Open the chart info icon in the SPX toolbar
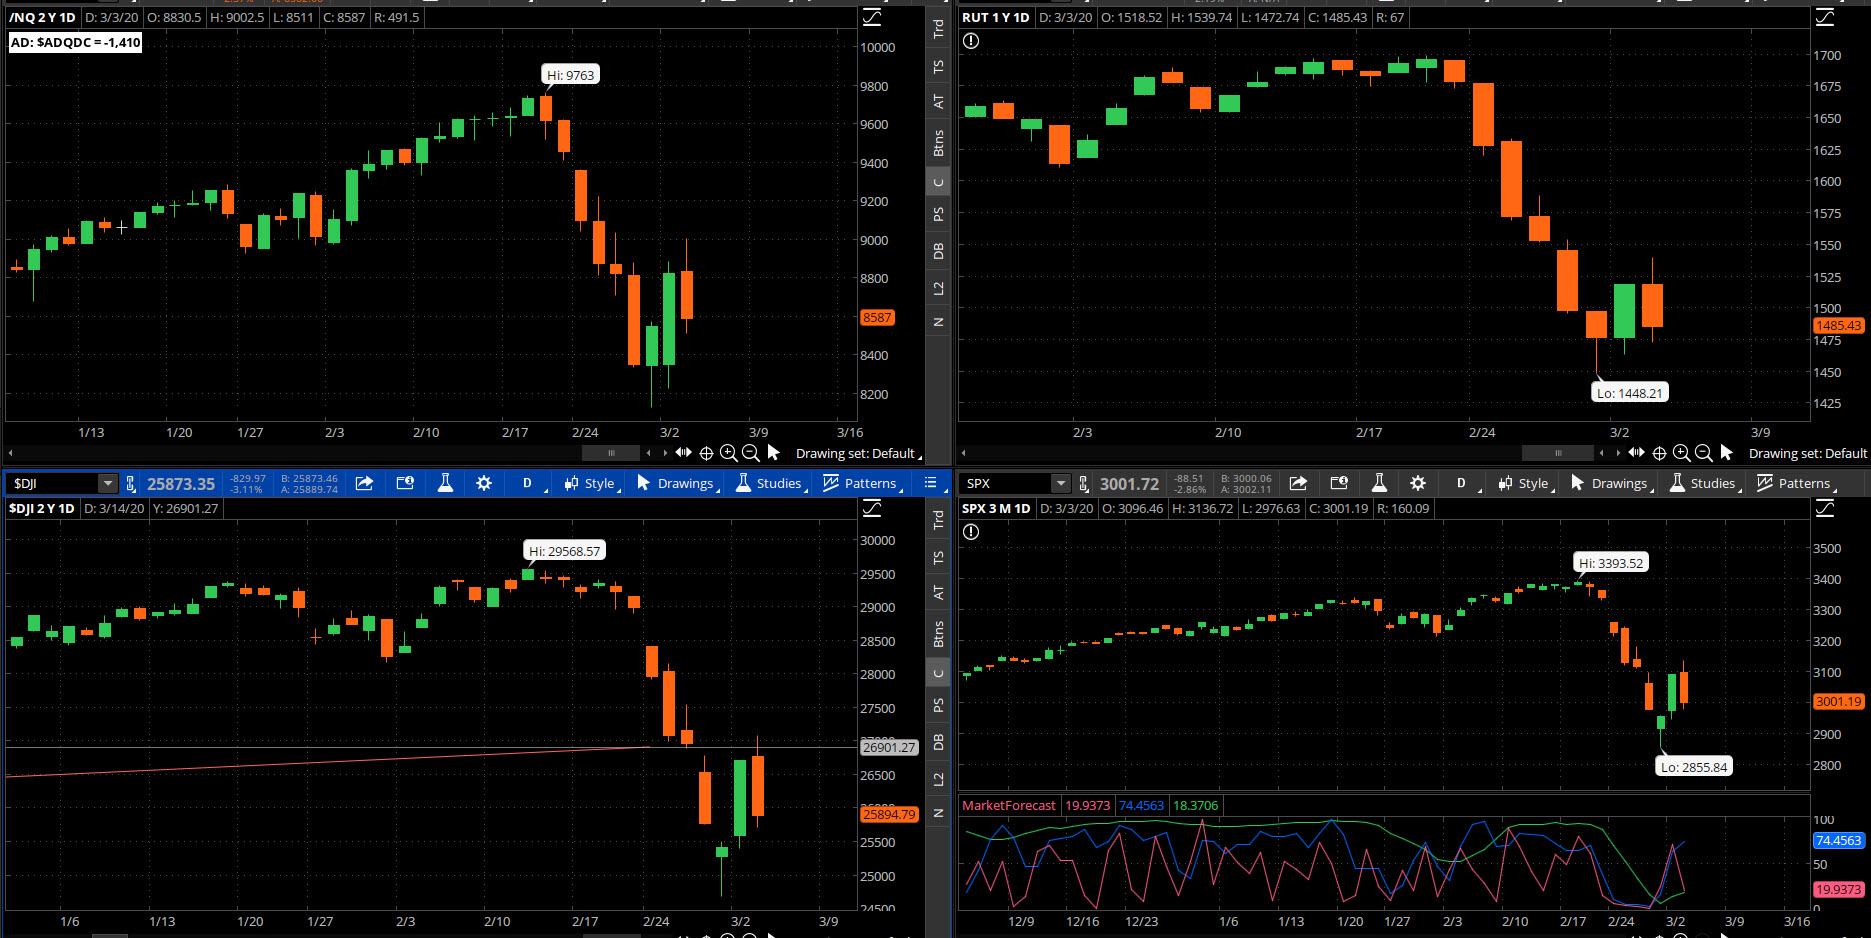Viewport: 1871px width, 938px height. pos(1339,483)
